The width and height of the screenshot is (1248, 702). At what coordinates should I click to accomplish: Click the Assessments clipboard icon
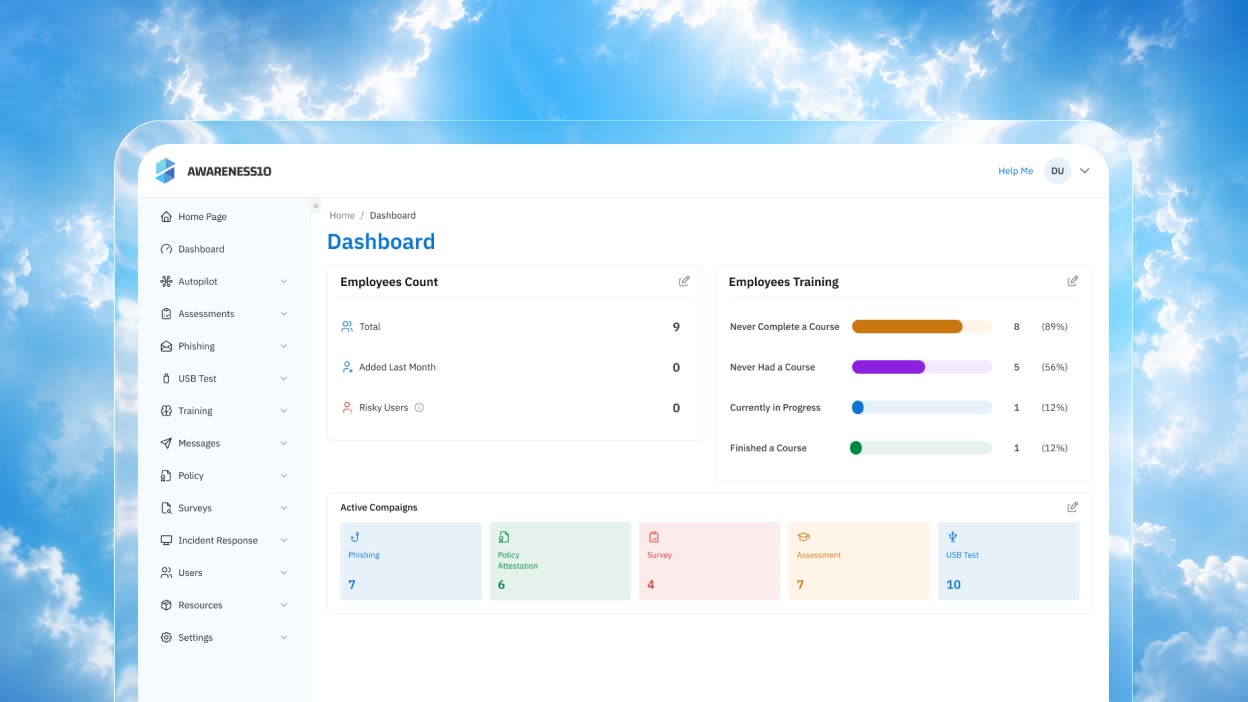tap(166, 314)
